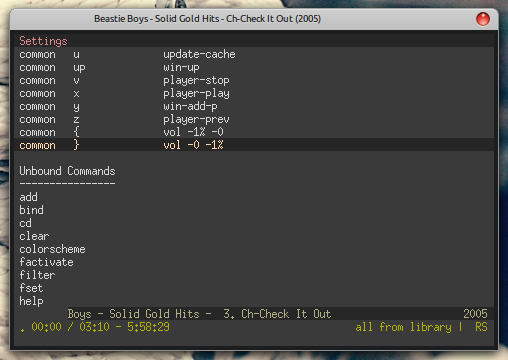Click the playback time 00:00 / 03:10
Screen dimensions: 508x360
70,327
